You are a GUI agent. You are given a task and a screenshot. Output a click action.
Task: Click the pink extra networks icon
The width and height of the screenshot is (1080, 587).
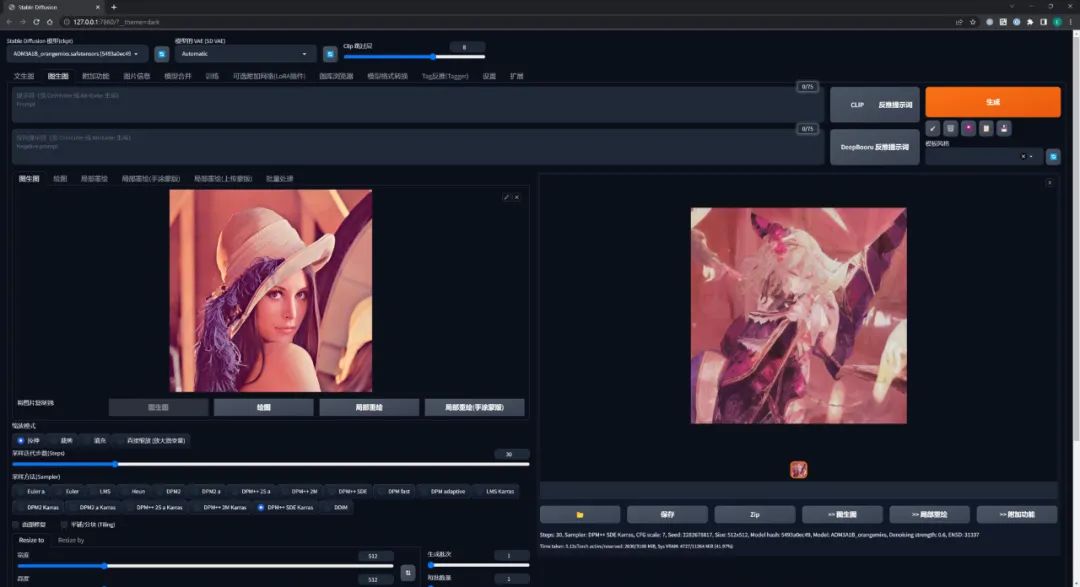[968, 128]
